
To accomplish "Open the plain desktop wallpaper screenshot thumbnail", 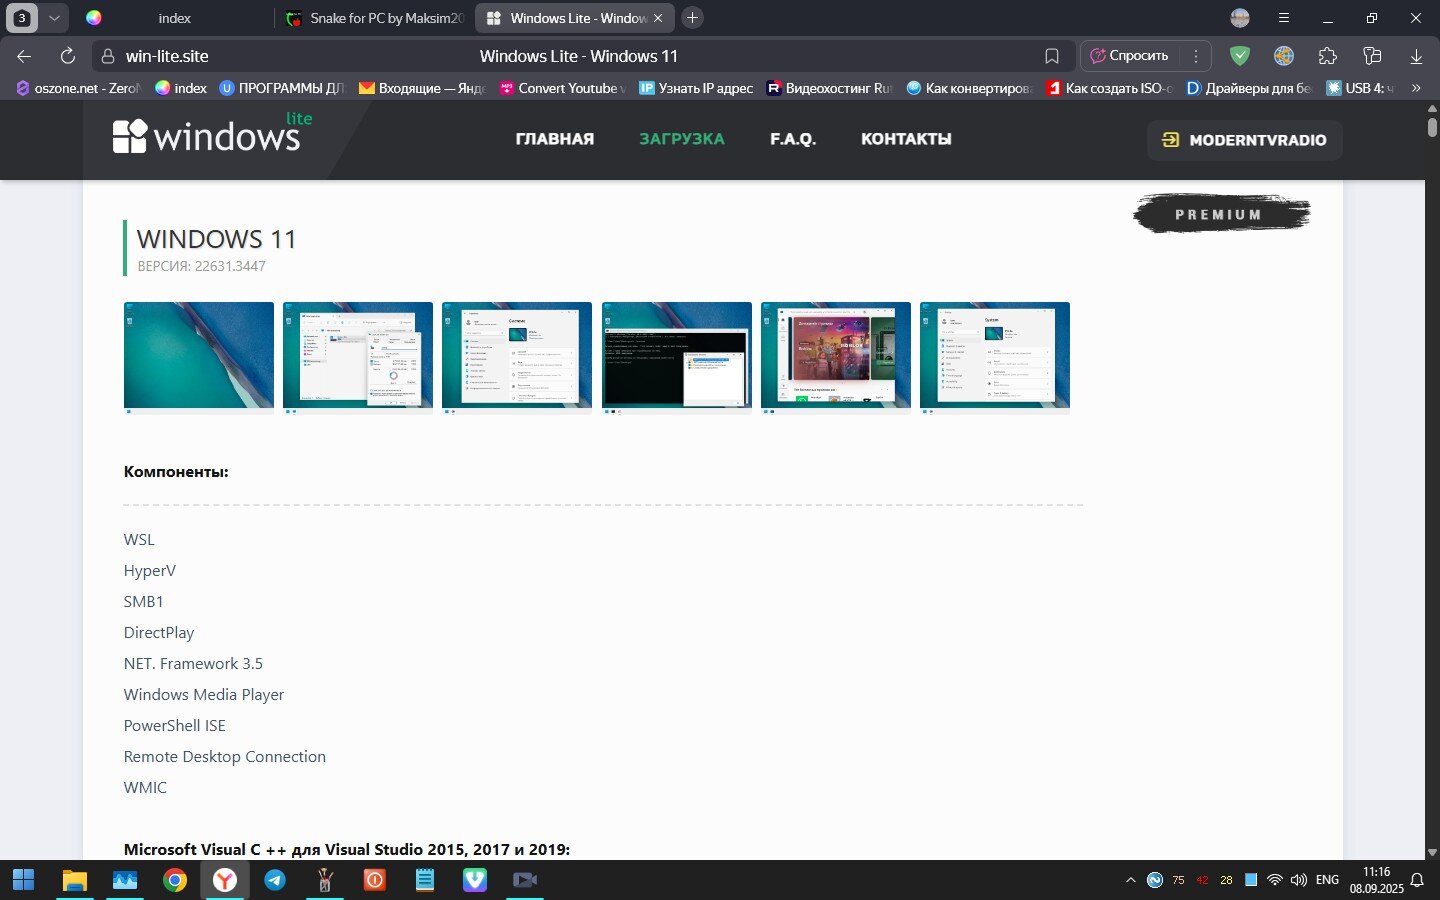I will (x=199, y=357).
